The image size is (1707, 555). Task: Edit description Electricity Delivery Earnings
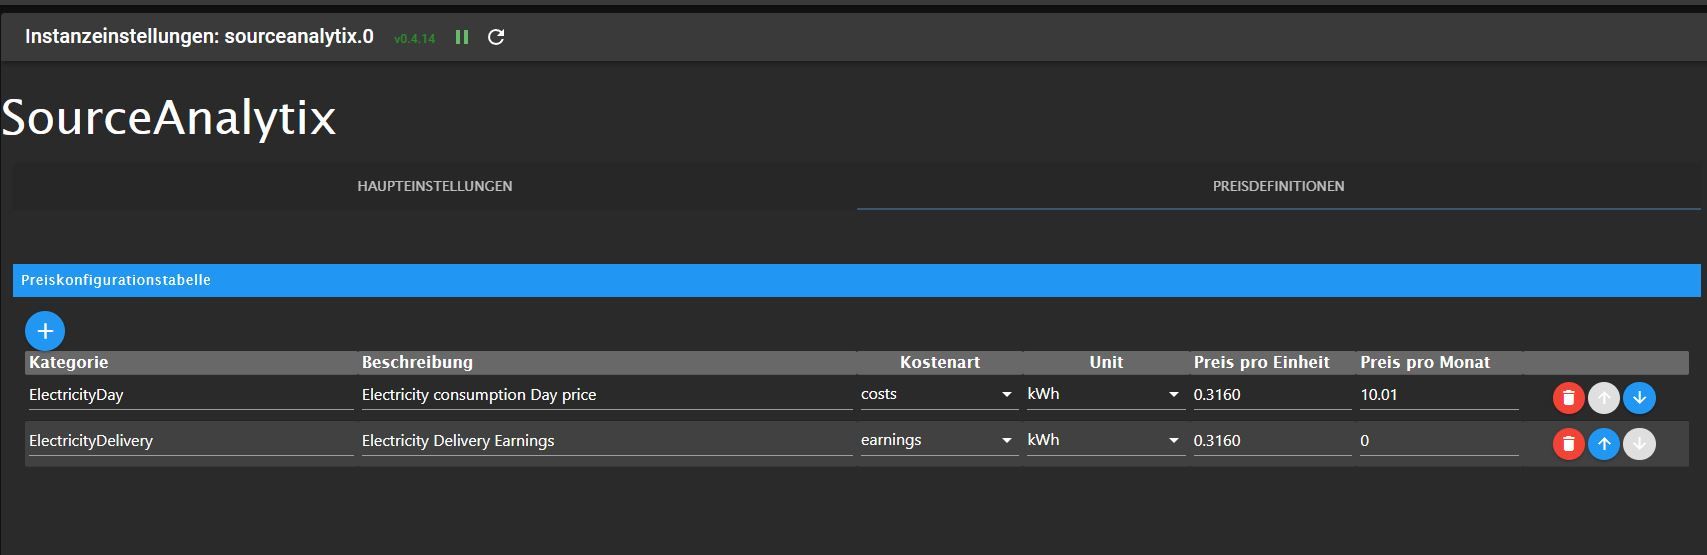607,441
